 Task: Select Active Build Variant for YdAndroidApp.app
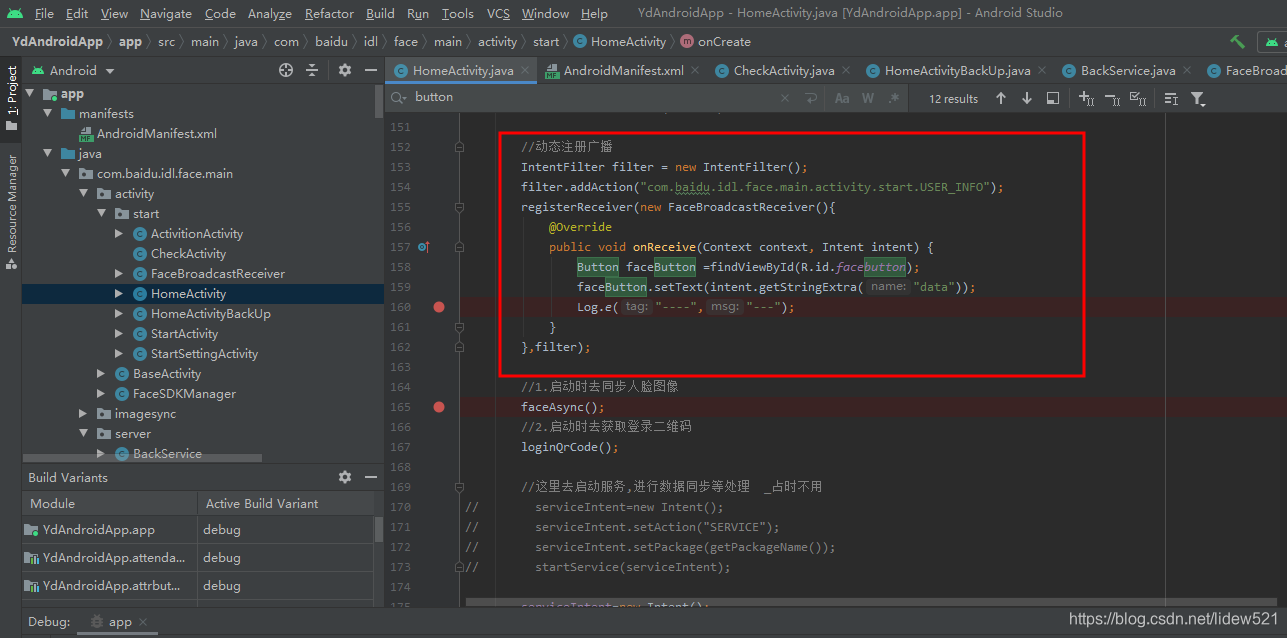click(x=285, y=530)
